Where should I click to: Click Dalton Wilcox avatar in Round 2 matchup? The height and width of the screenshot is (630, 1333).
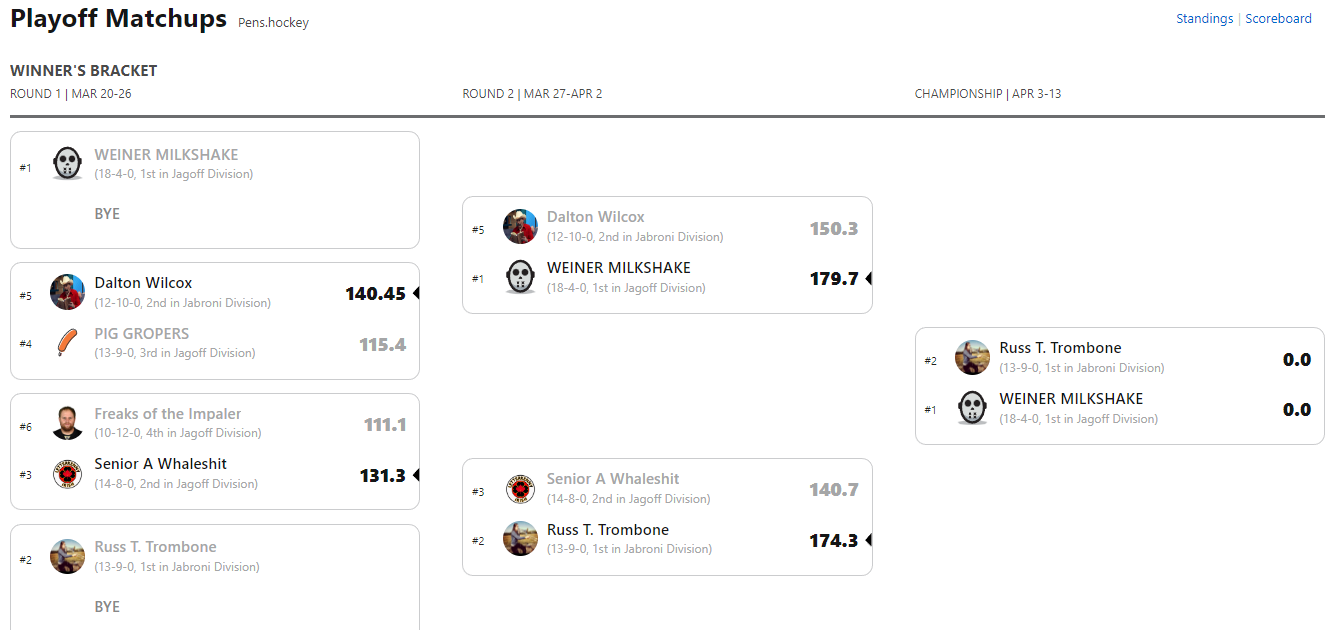point(520,227)
